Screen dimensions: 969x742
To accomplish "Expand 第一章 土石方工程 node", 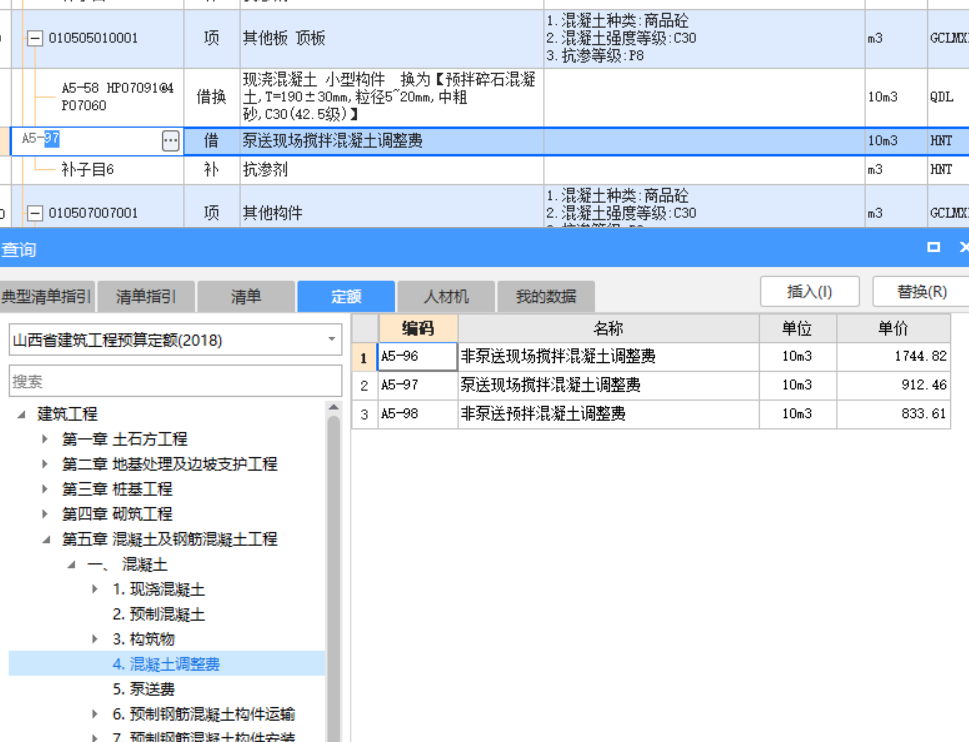I will tap(44, 439).
